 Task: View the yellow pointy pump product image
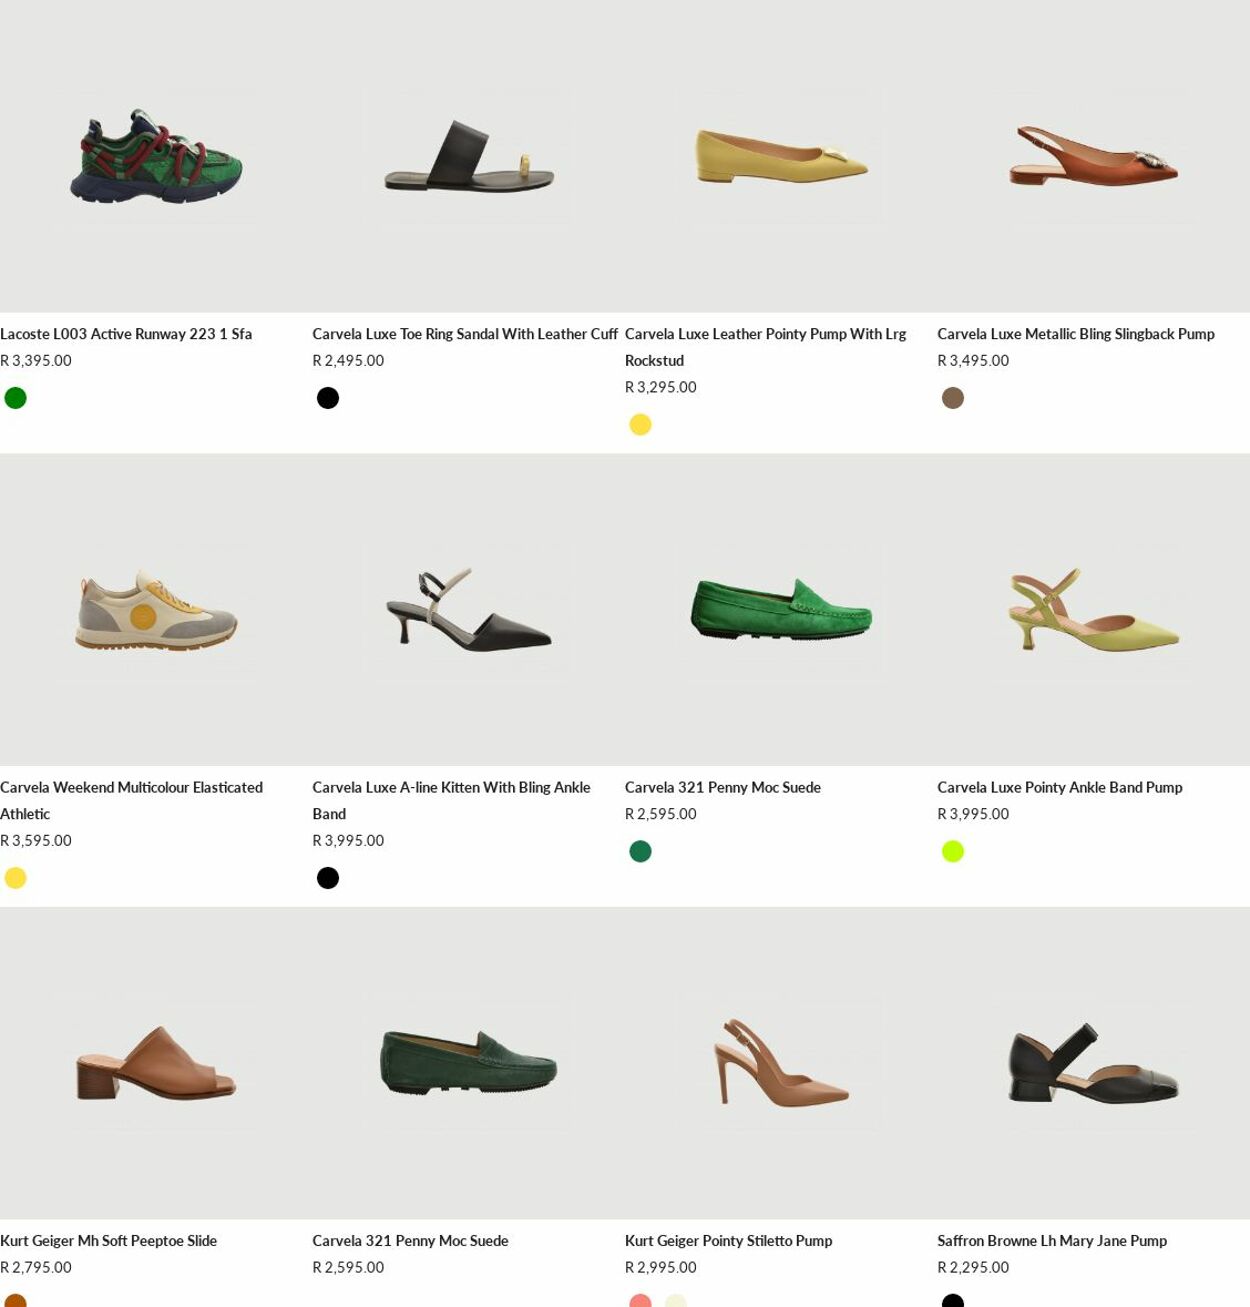click(x=781, y=156)
